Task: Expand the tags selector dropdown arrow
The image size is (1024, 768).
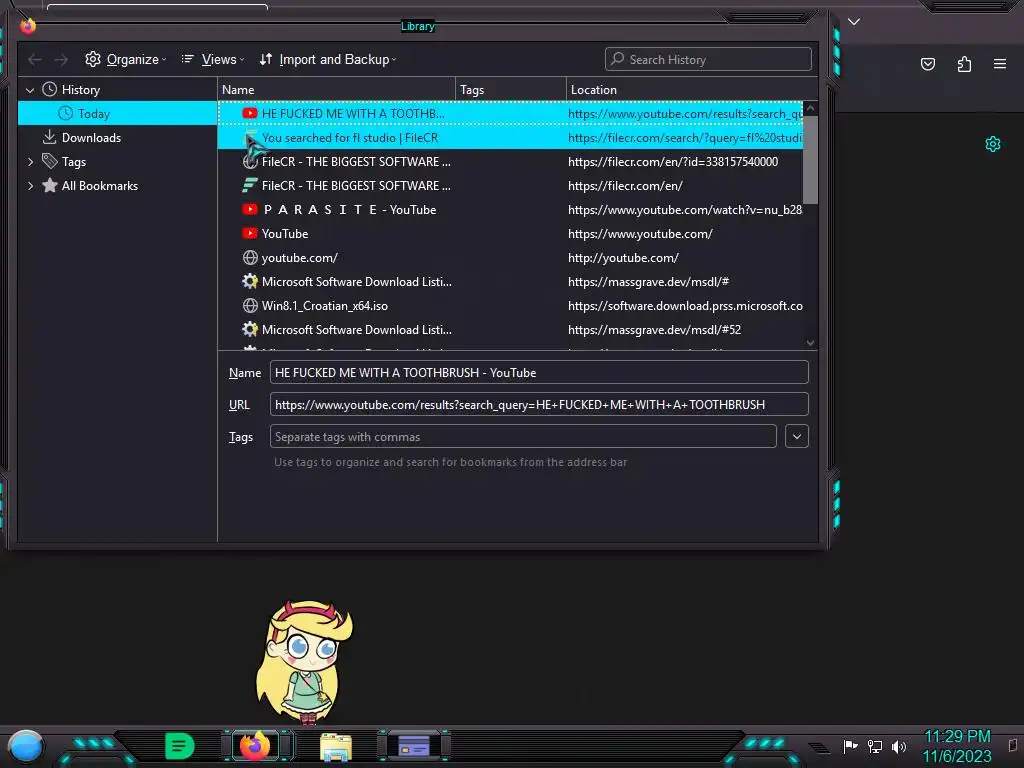Action: 797,436
